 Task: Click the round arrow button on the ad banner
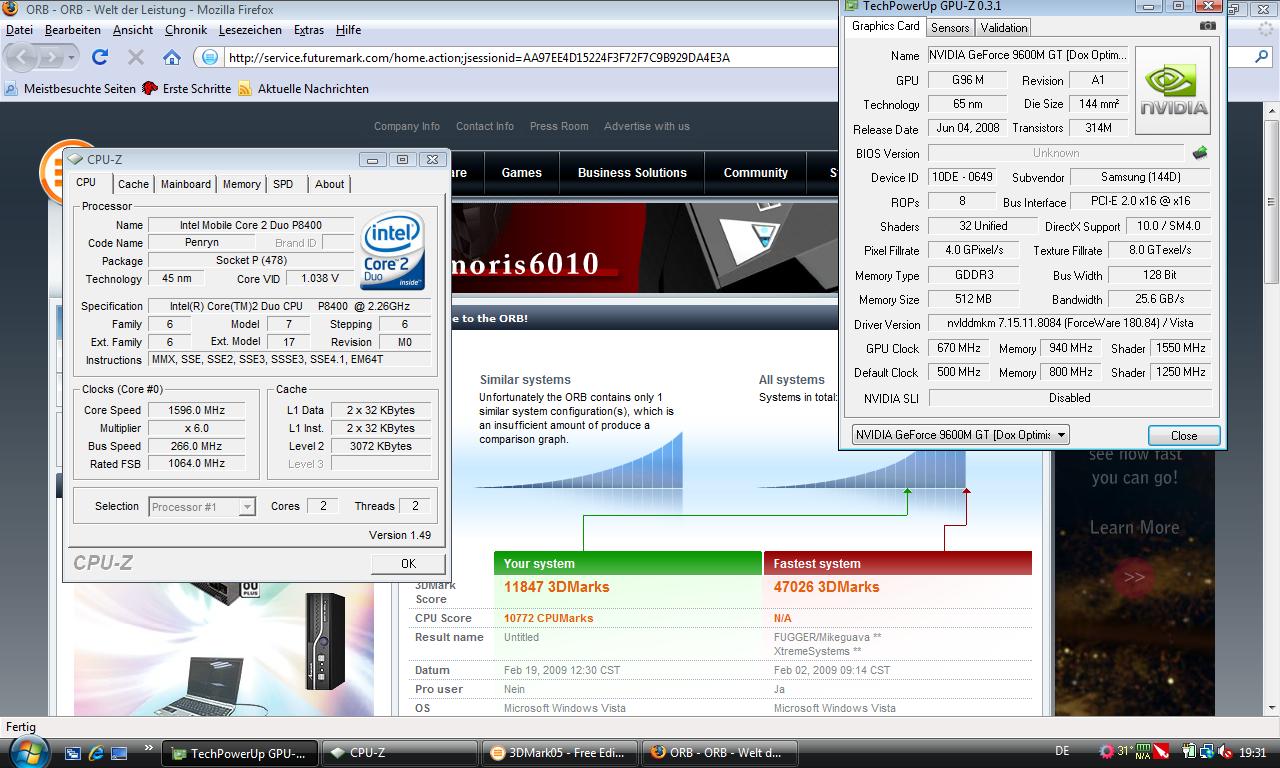tap(1133, 578)
